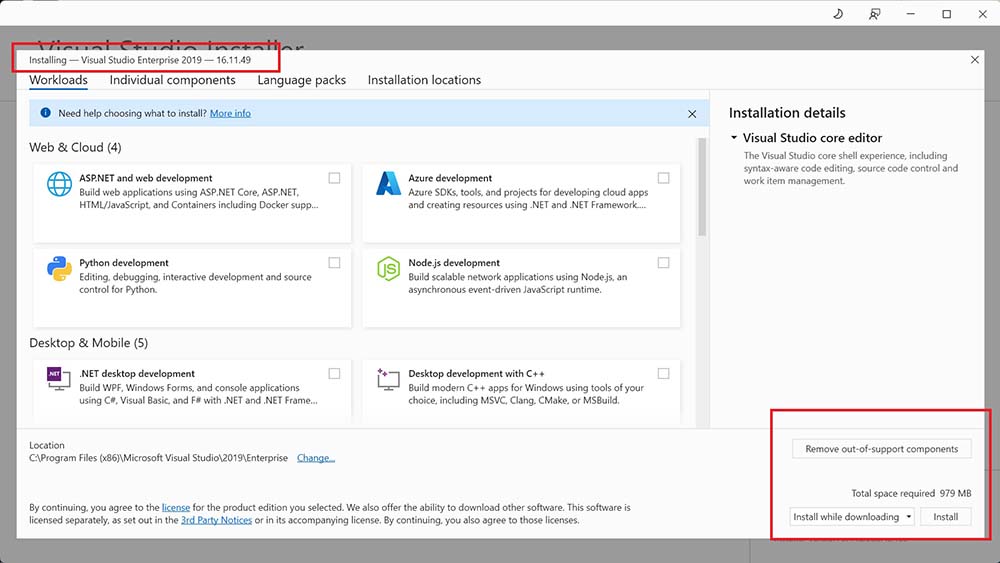Click the blue info icon in help banner
1000x563 pixels.
point(45,113)
